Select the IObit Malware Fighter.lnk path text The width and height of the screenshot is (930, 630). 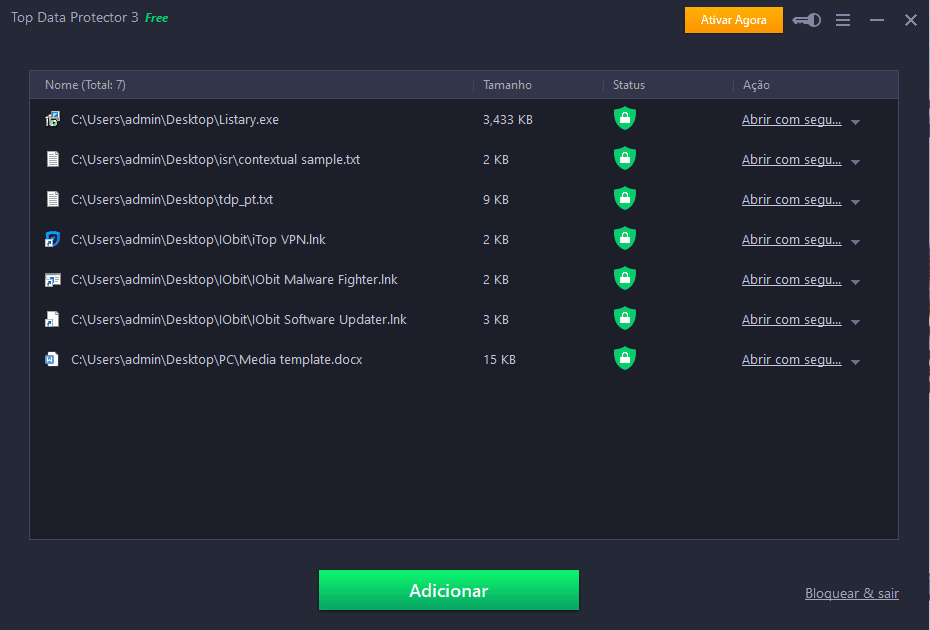coord(234,280)
